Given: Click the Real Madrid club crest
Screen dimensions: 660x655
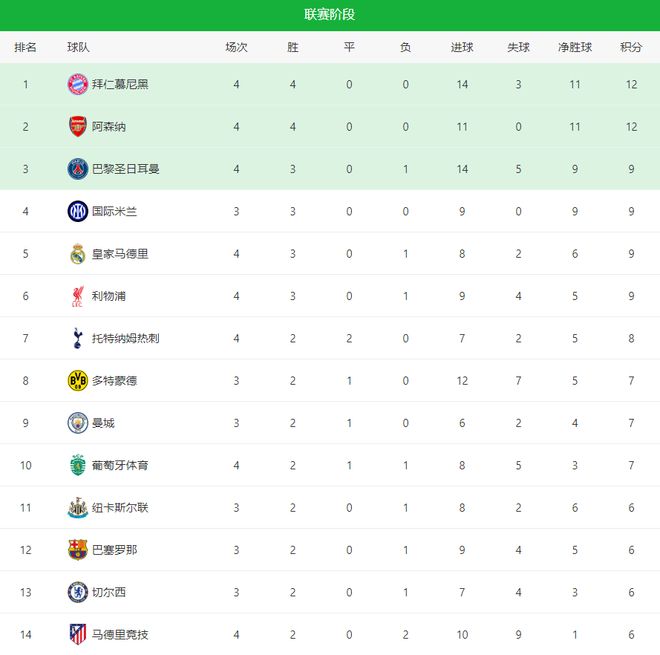Looking at the screenshot, I should [x=77, y=254].
